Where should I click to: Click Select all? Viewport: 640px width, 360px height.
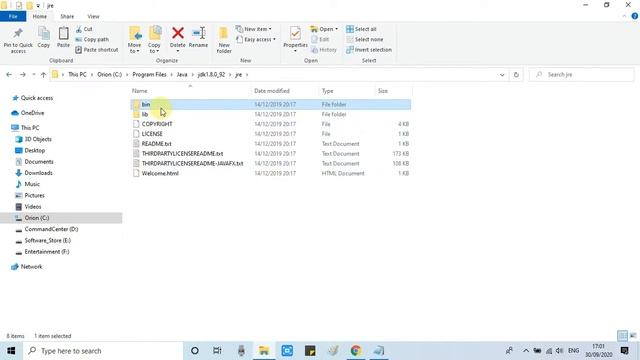click(x=361, y=29)
